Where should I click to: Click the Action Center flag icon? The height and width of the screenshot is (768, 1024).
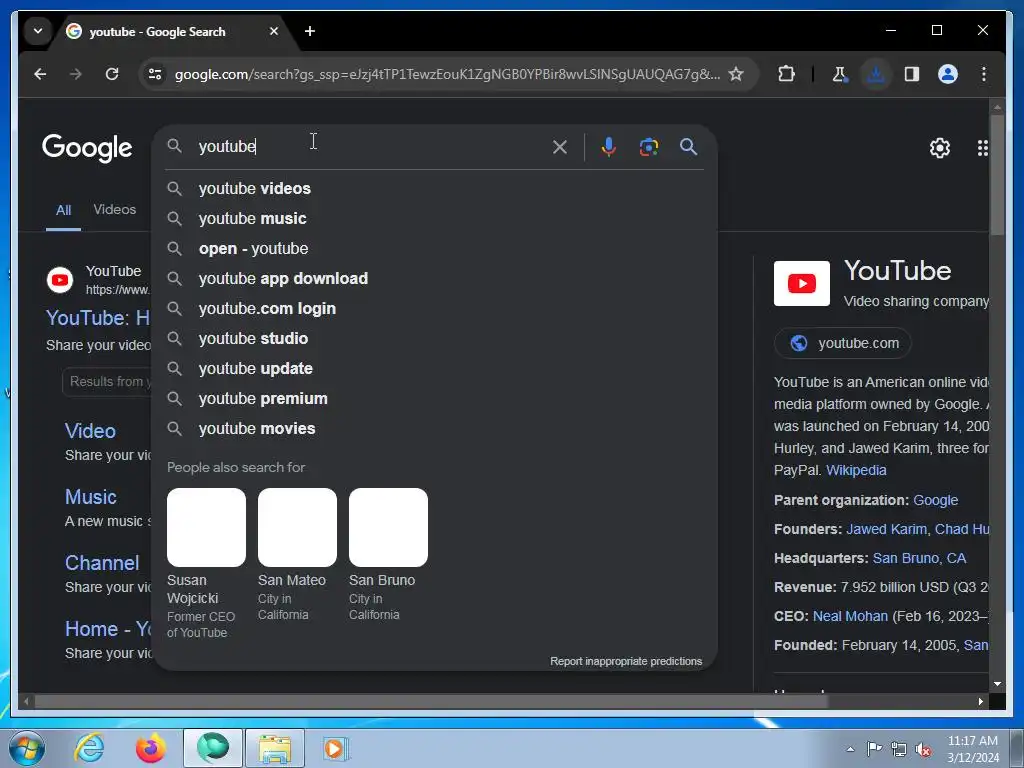[x=874, y=748]
